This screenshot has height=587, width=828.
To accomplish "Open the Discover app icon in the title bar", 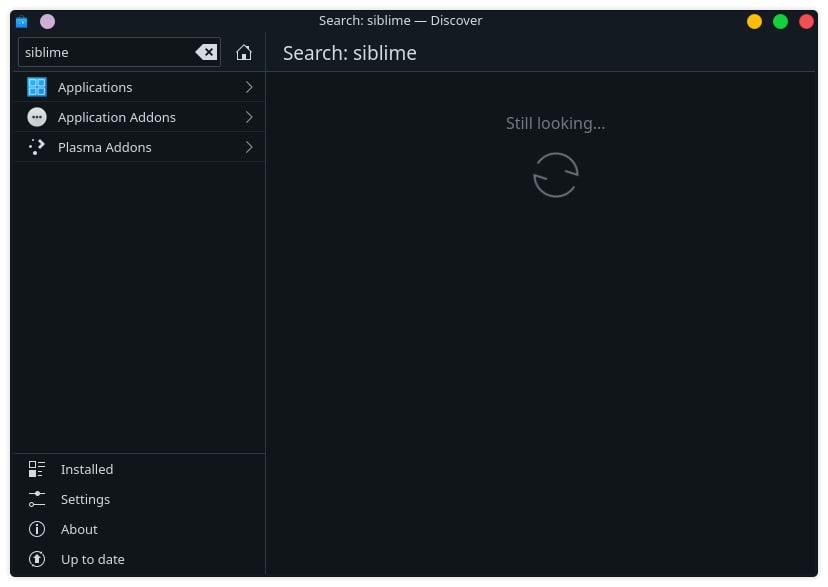I will [x=22, y=22].
